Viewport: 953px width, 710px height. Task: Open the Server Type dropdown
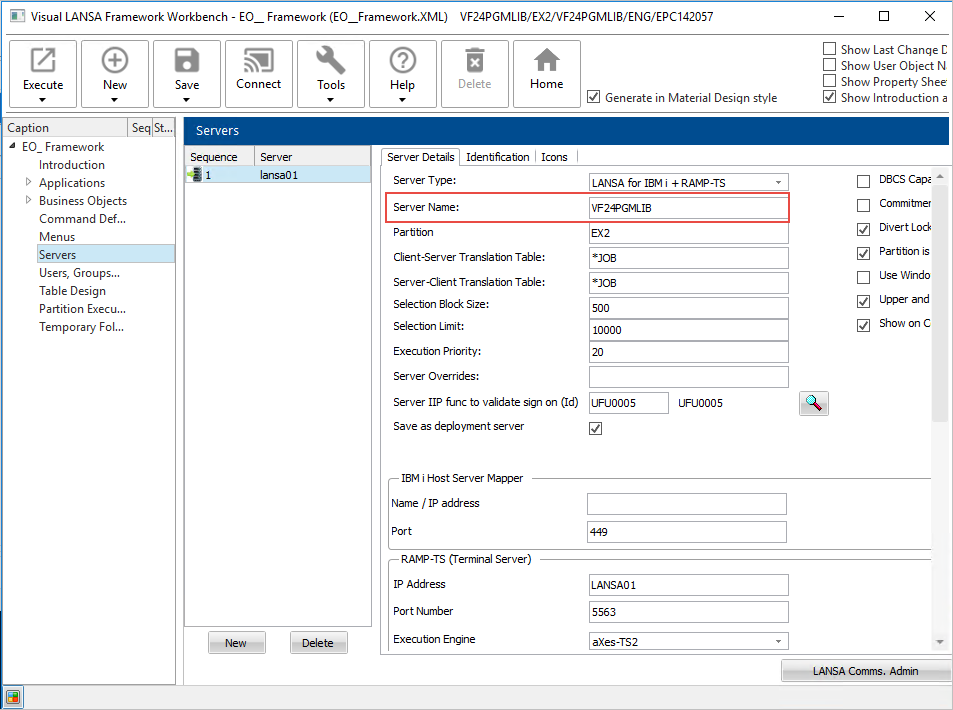pos(778,182)
